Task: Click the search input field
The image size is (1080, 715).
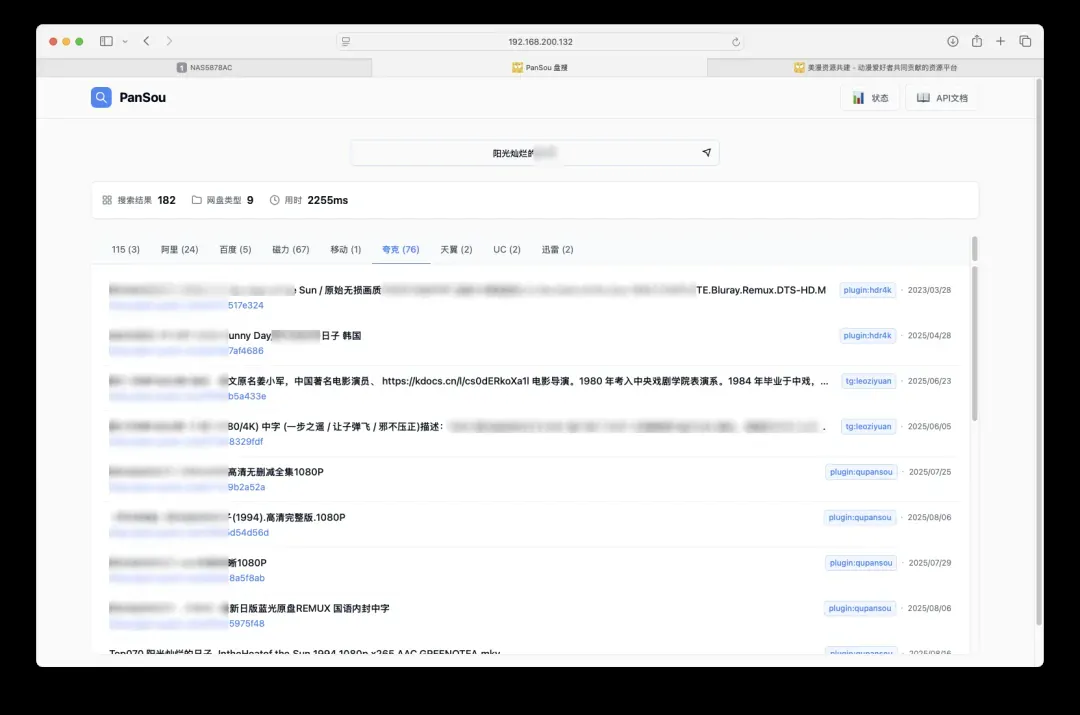Action: click(520, 153)
